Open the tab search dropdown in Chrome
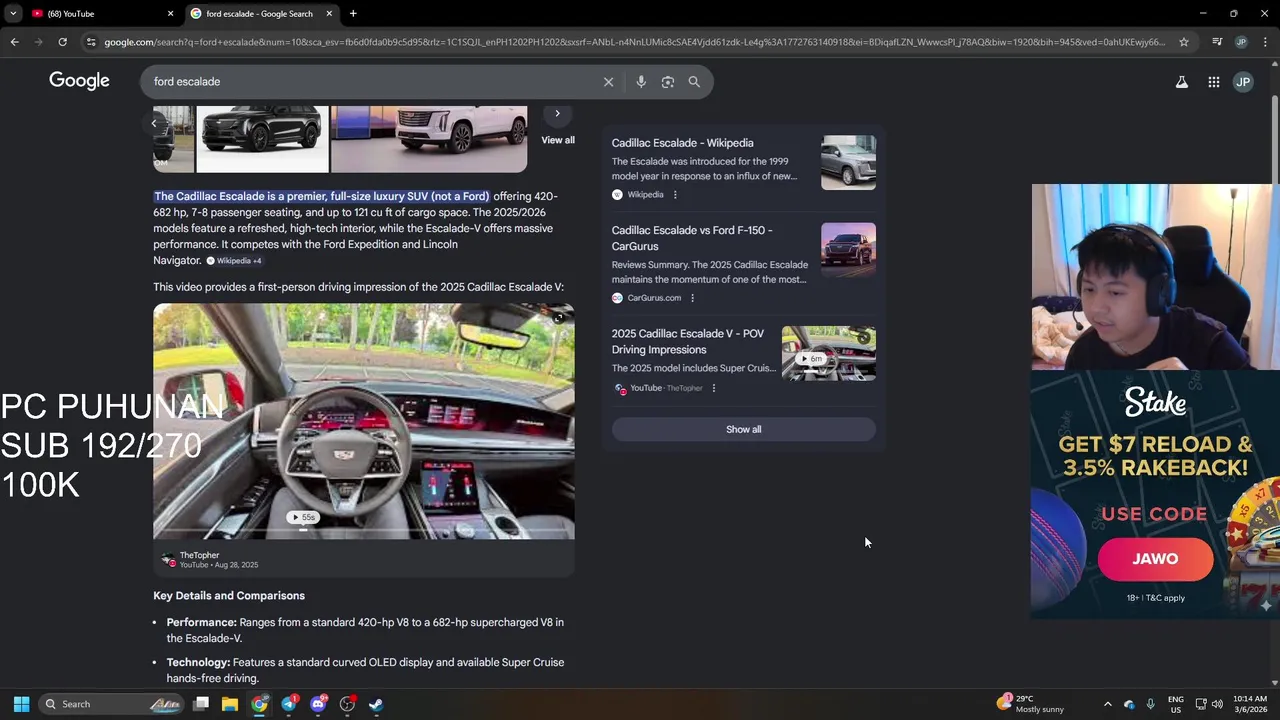The image size is (1280, 720). point(13,14)
